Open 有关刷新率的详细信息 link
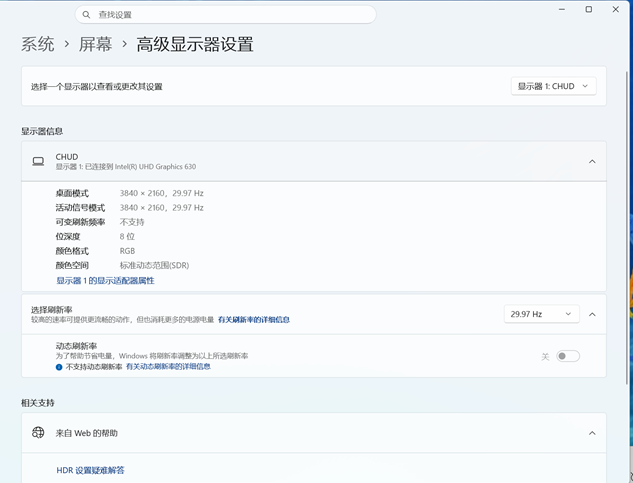633x483 pixels. pos(254,319)
